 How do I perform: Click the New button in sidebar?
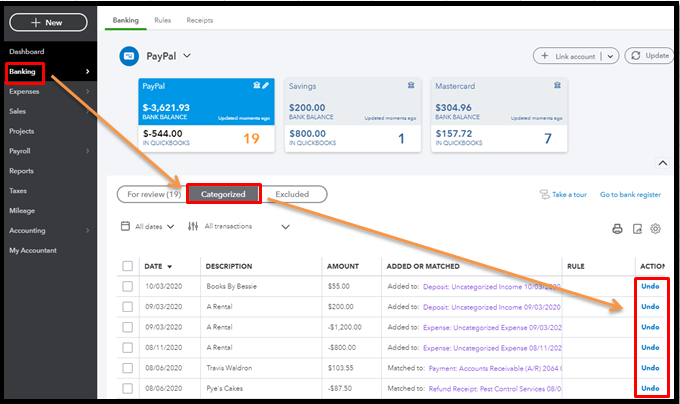point(47,21)
